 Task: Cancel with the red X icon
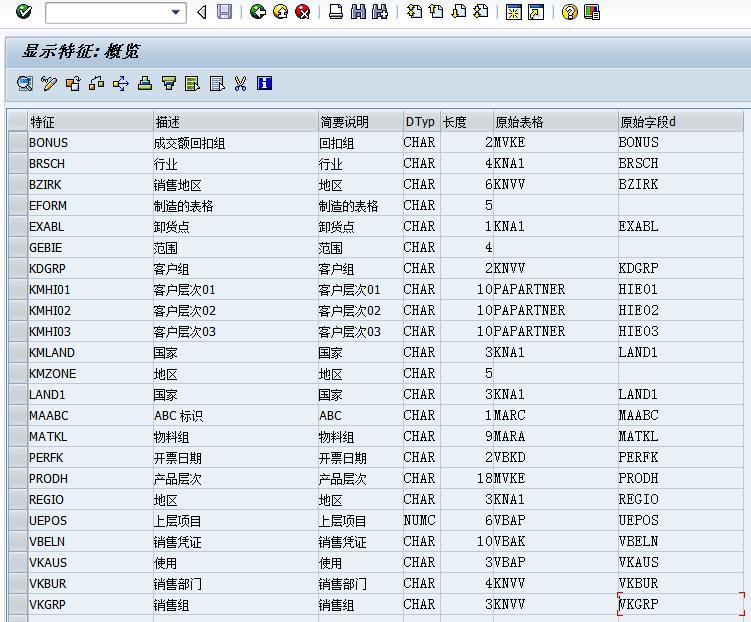pos(303,11)
